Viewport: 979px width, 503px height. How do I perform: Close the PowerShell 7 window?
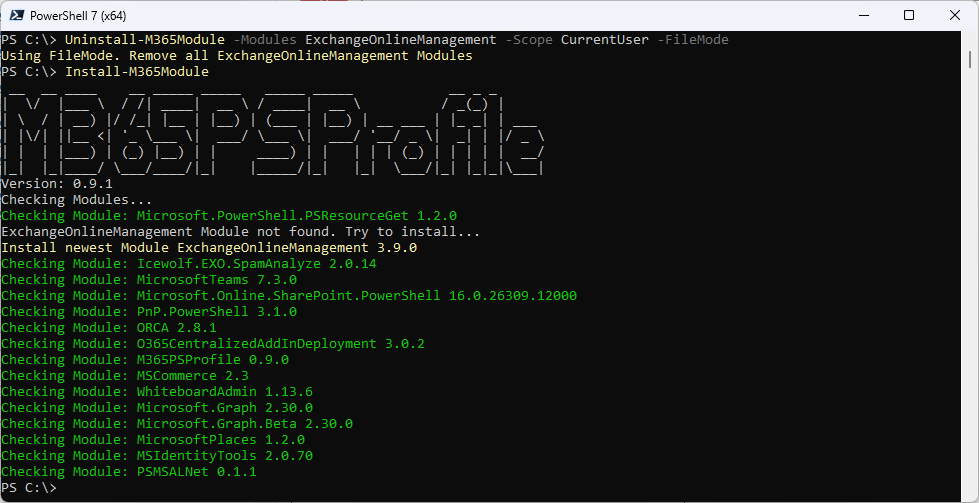point(955,16)
